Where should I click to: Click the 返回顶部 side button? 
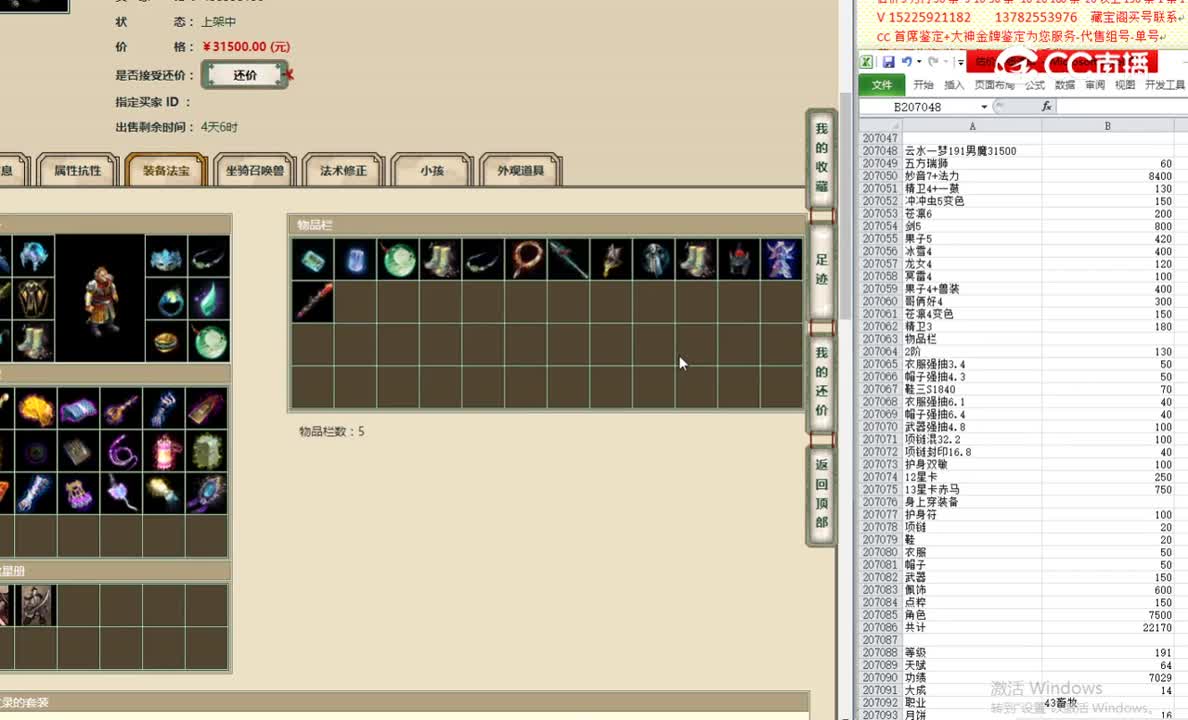[821, 493]
